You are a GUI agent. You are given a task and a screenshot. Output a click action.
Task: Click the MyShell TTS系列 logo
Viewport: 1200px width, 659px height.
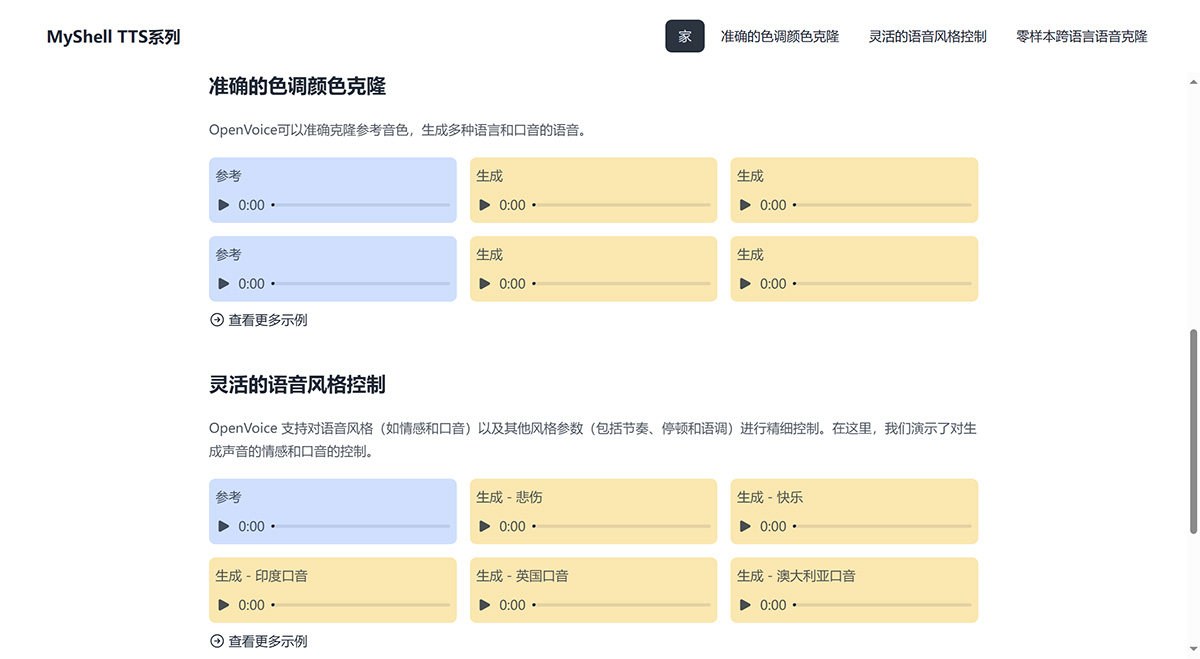click(x=112, y=35)
